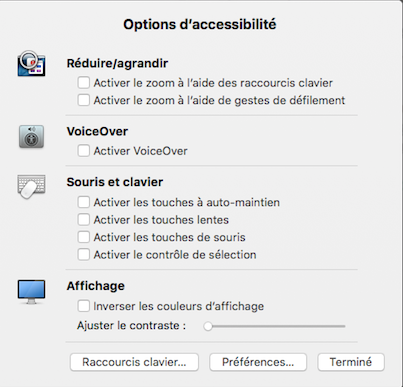
Task: Click the Souris et clavier keyboard icon
Action: pos(31,186)
